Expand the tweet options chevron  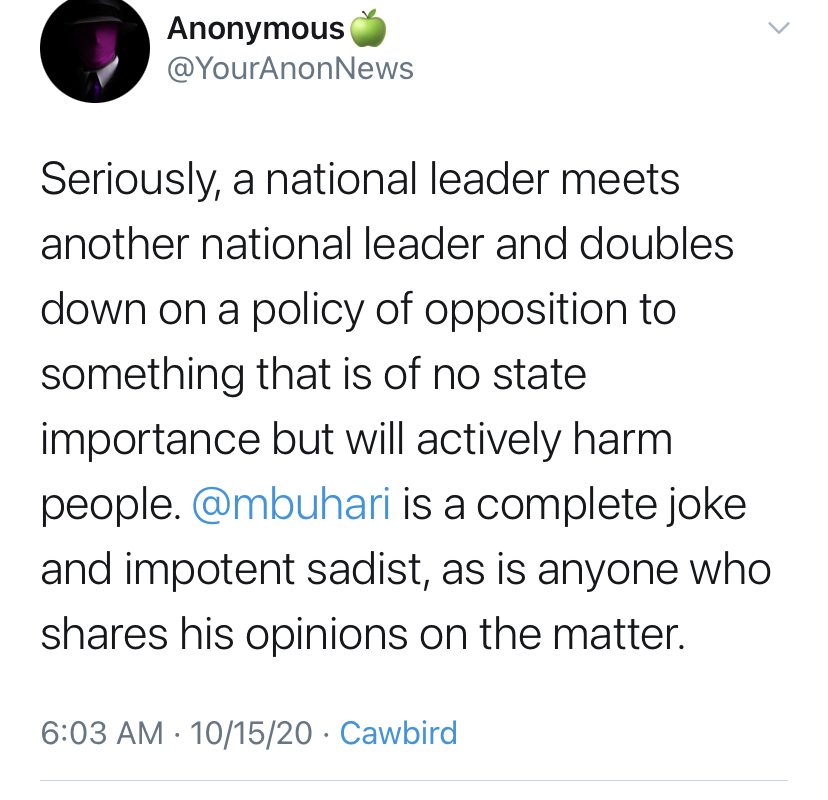[778, 29]
